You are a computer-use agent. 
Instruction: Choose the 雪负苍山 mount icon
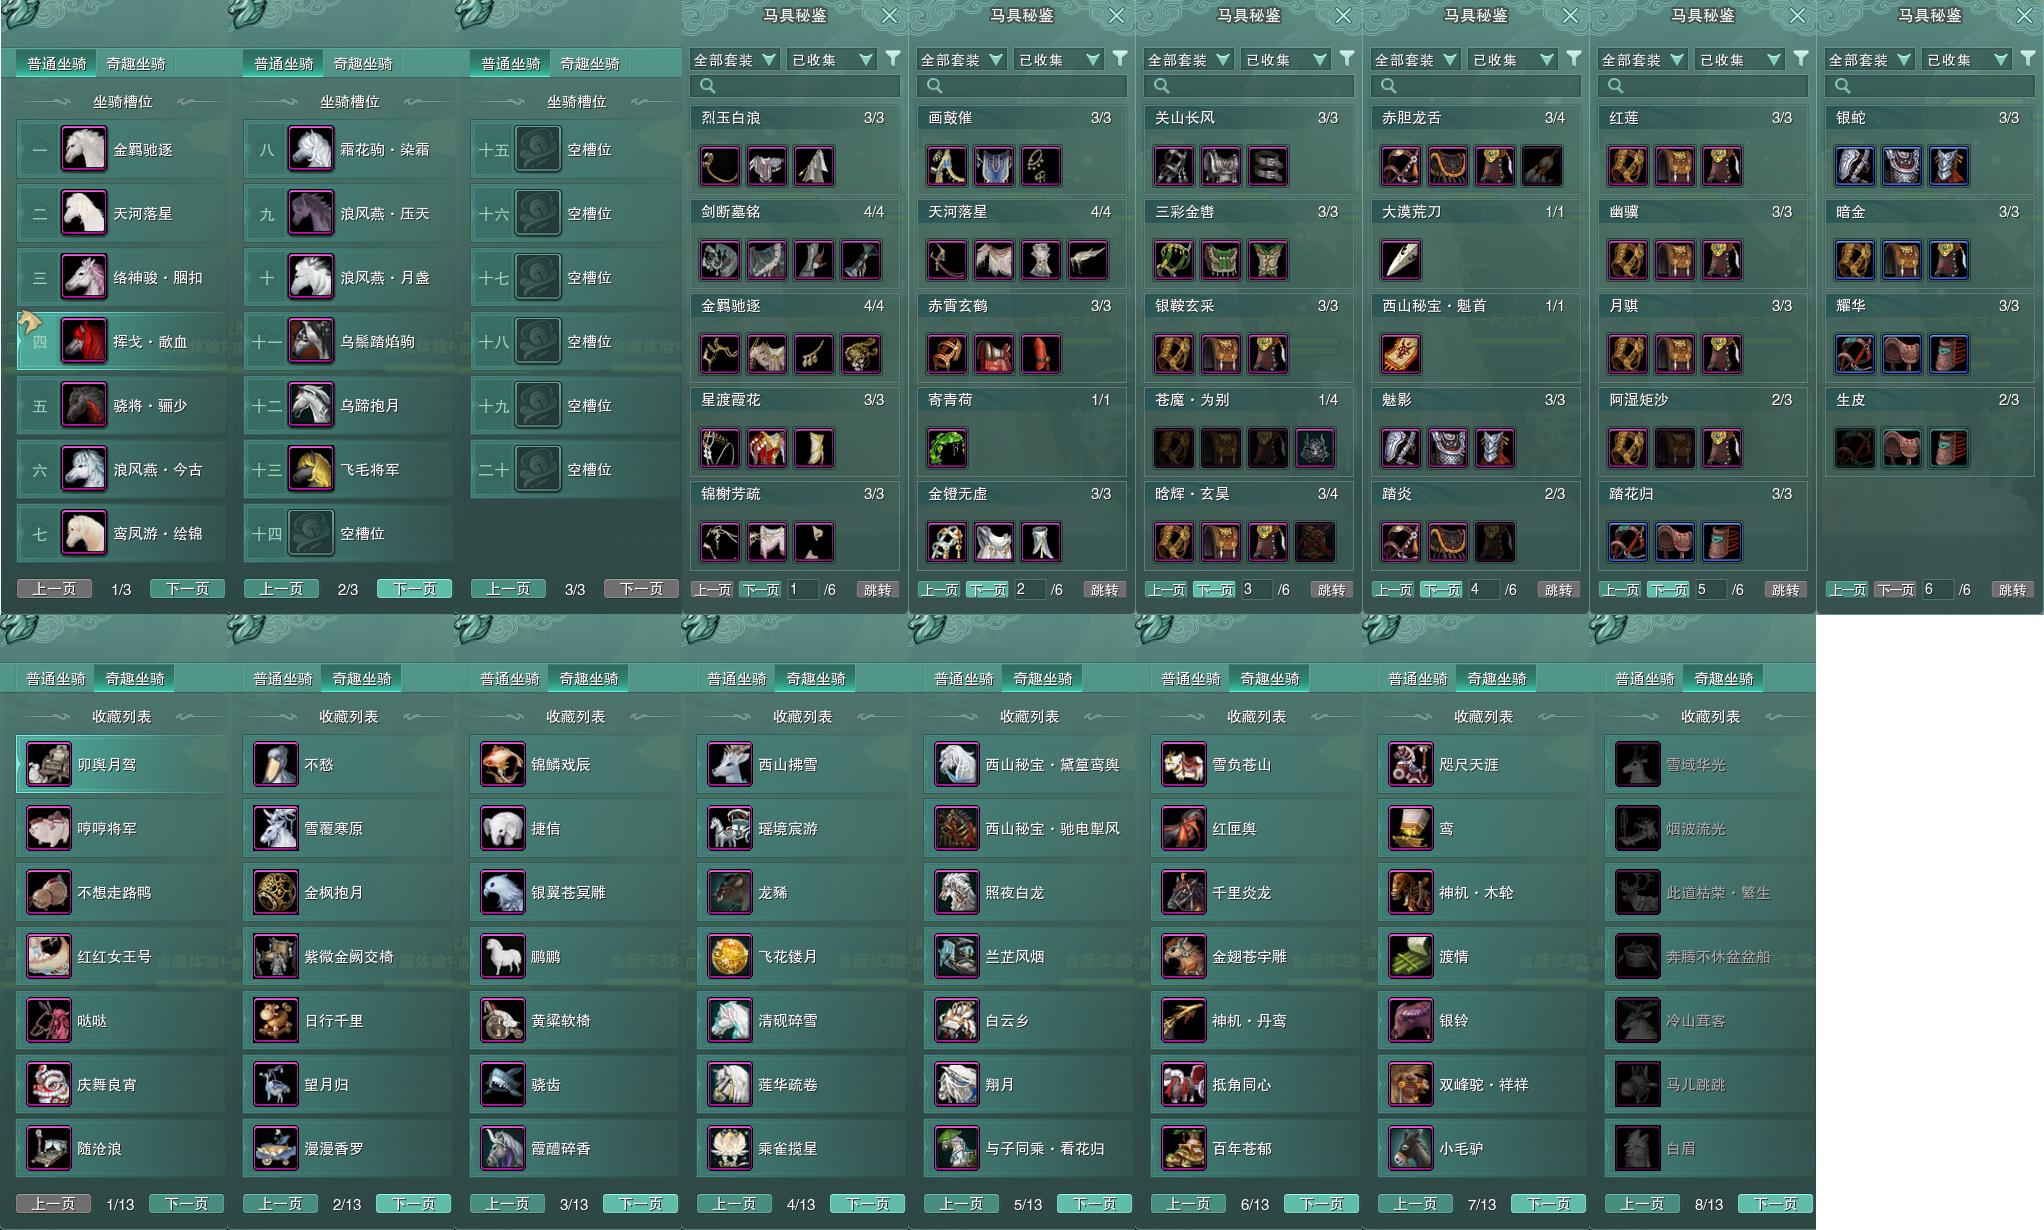tap(1183, 764)
